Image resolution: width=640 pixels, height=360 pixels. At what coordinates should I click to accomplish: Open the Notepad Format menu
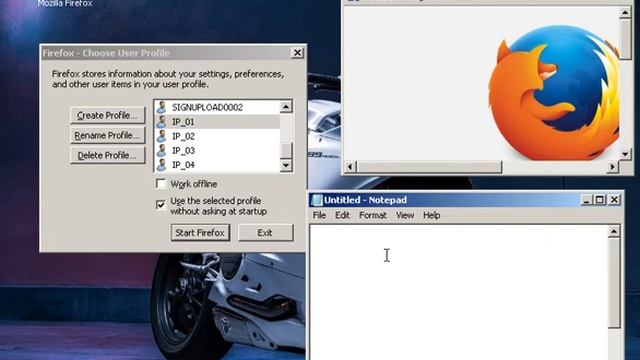coord(373,215)
